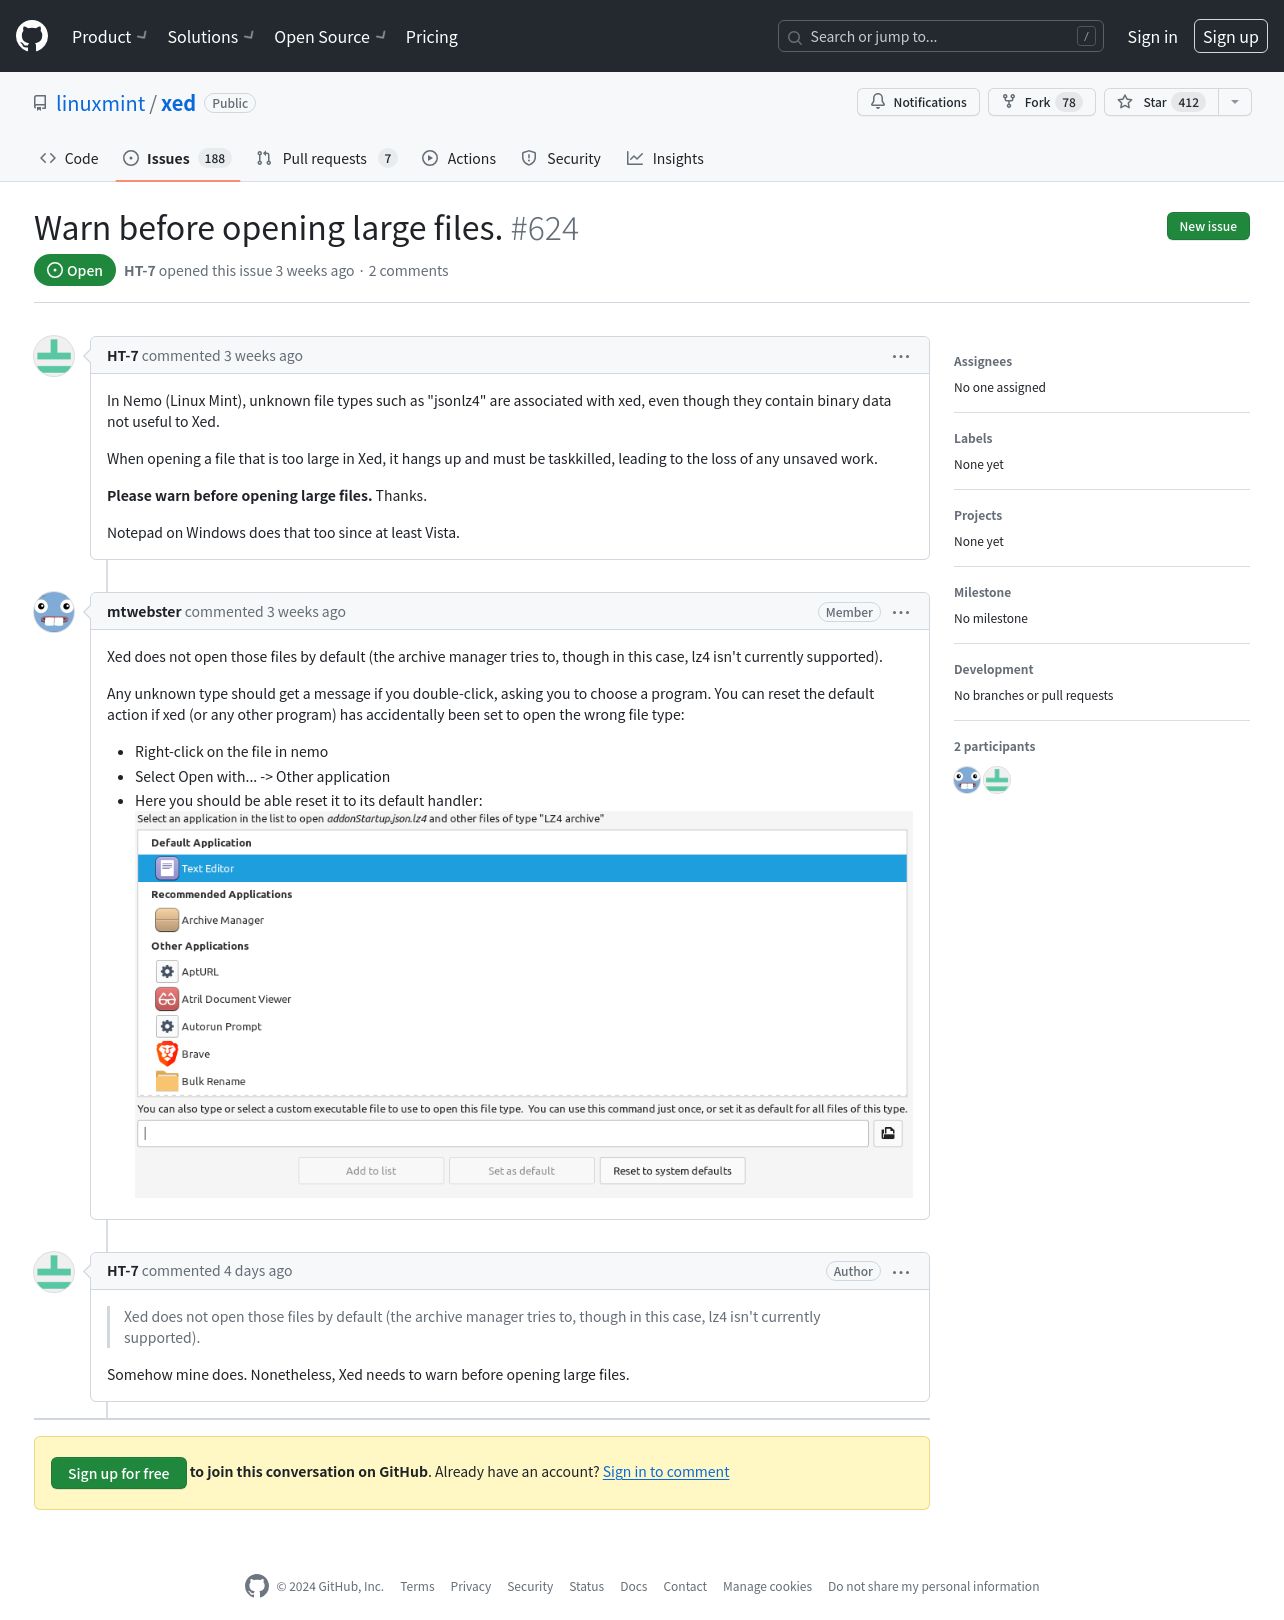
Task: Click the Author badge on last comment
Action: [853, 1271]
